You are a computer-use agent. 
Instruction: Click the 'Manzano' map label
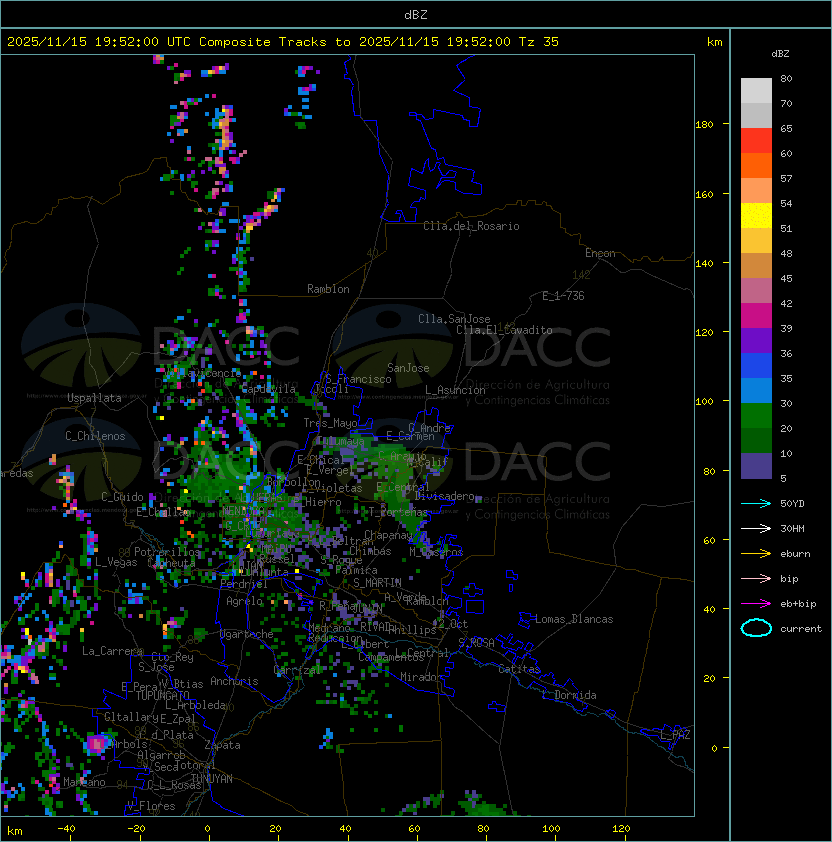click(x=84, y=782)
